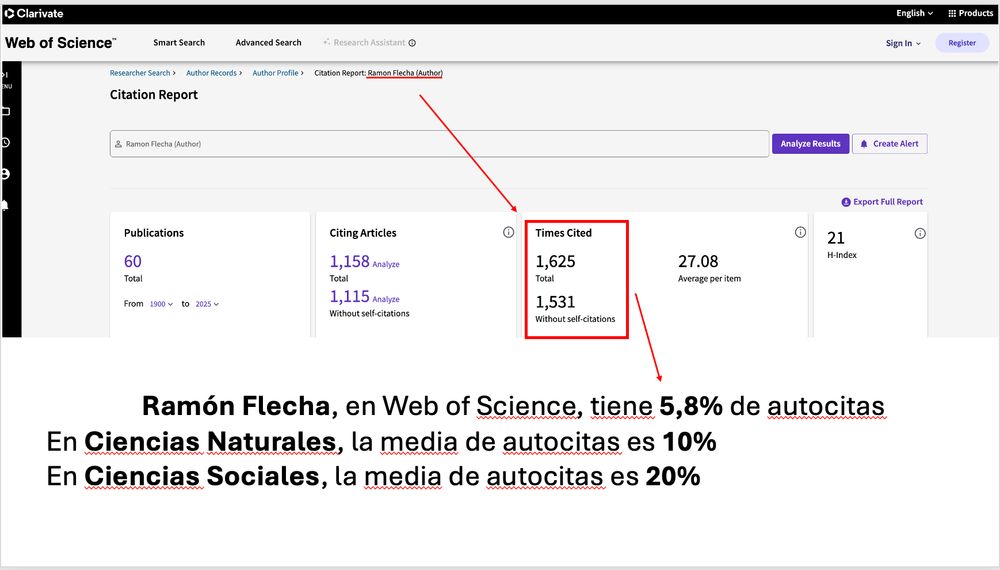This screenshot has width=1000, height=570.
Task: Click the 'Ramón Flecha' bold text in caption
Action: pos(235,406)
